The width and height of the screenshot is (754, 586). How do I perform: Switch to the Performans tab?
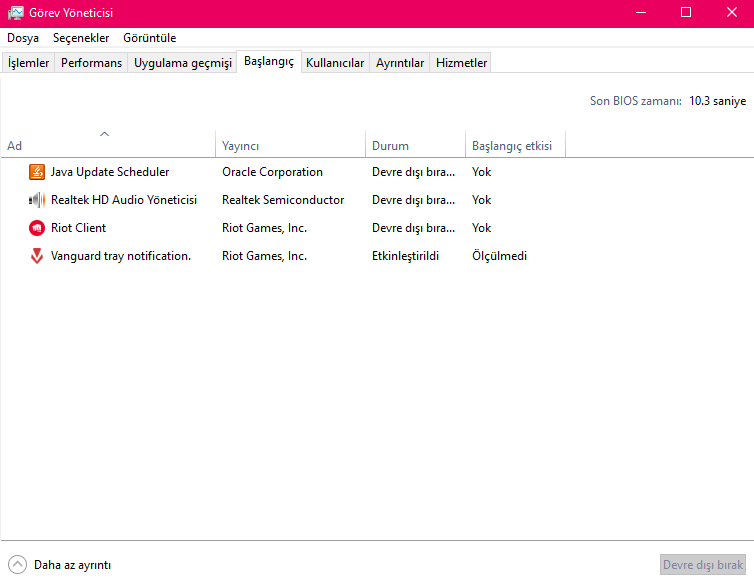[x=91, y=63]
